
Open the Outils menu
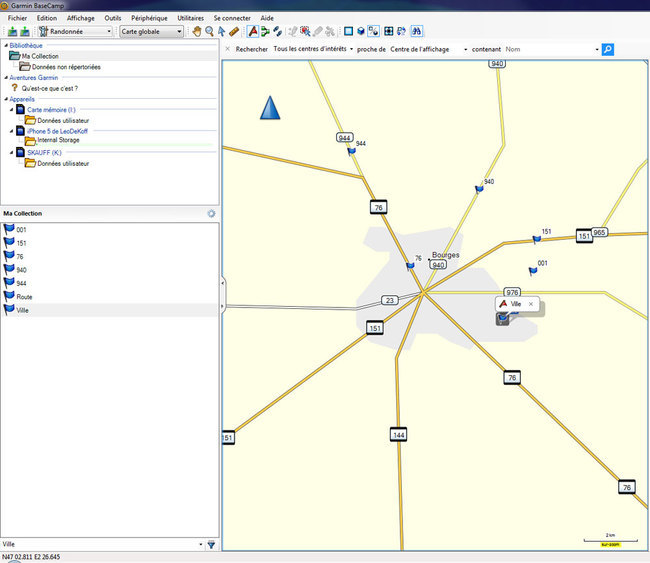pyautogui.click(x=113, y=18)
